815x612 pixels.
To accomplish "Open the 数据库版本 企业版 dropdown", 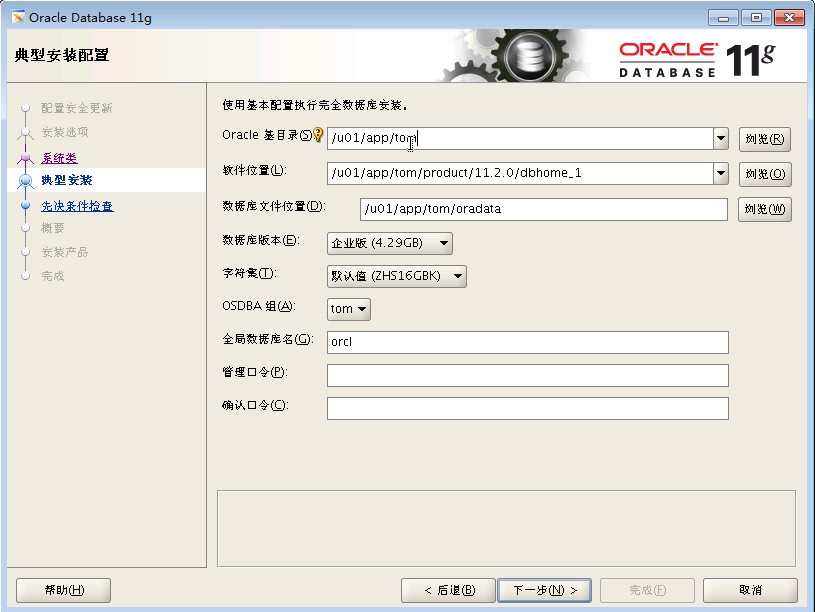I will coord(390,243).
